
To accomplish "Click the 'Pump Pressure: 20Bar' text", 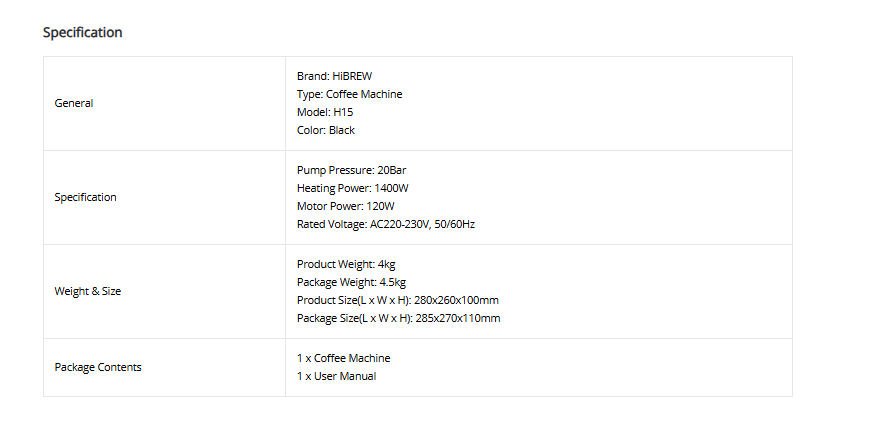I will 351,170.
